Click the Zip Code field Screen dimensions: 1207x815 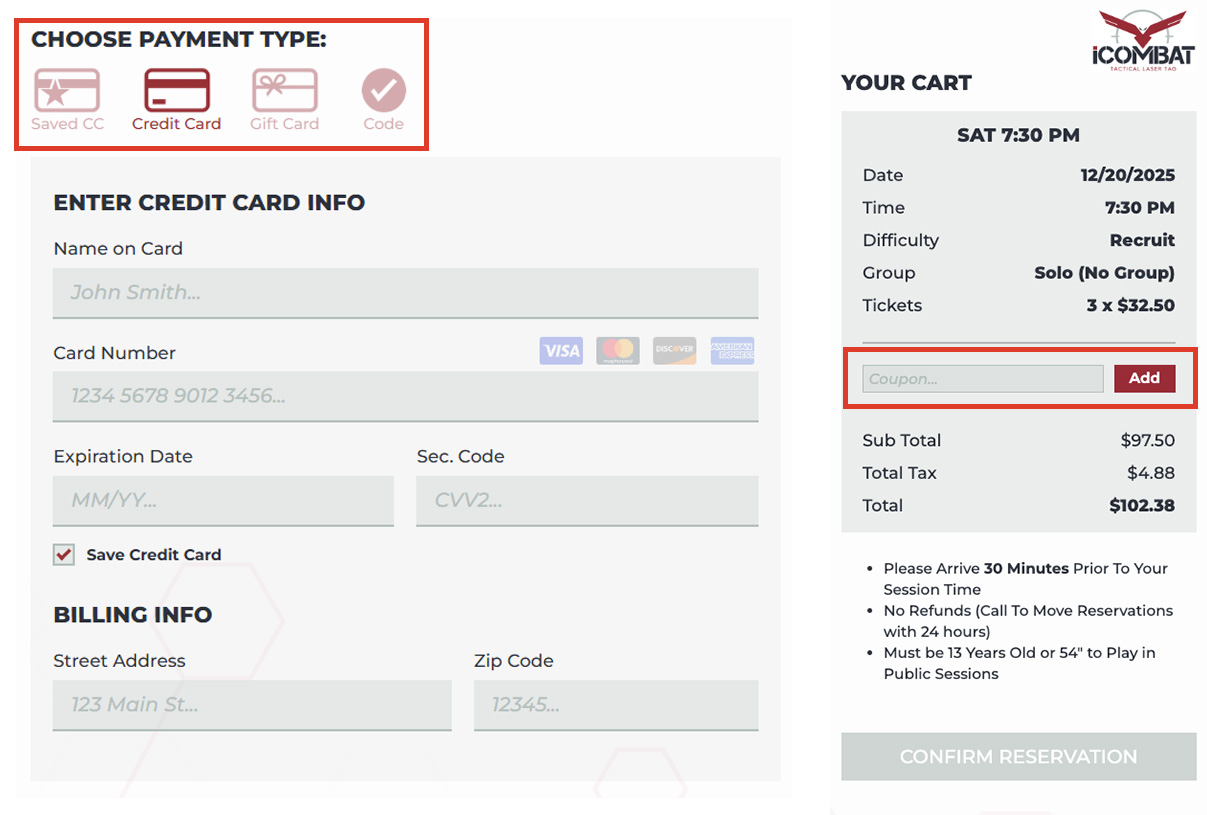(615, 705)
